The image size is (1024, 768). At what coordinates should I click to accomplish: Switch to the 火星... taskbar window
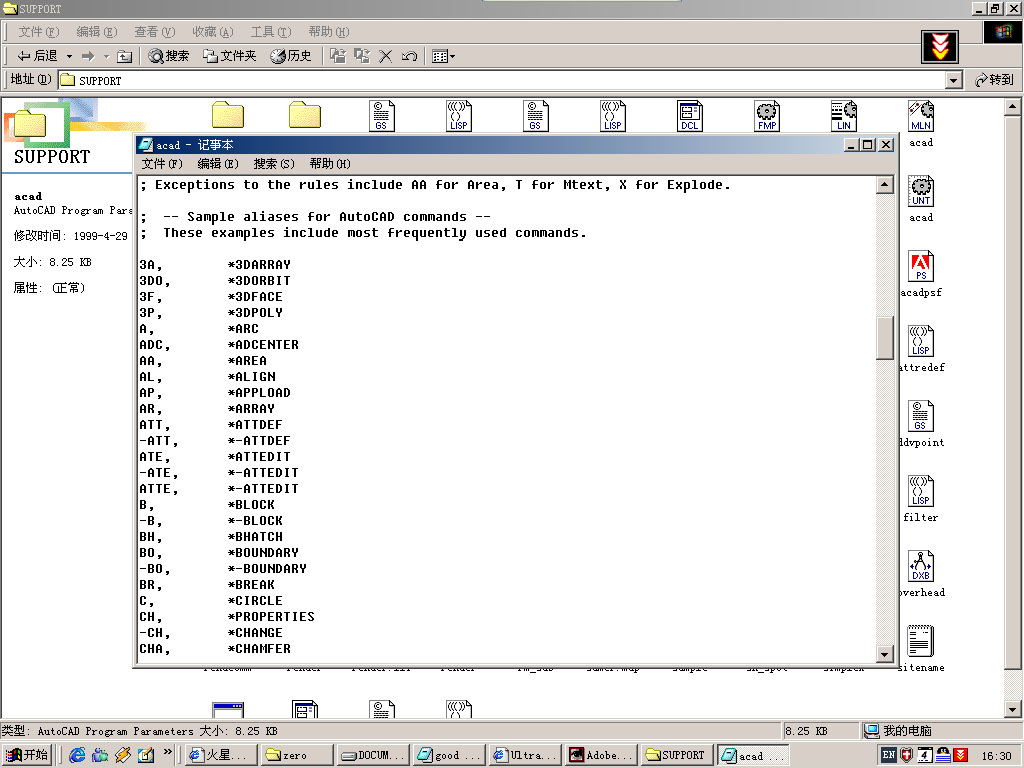(x=222, y=755)
